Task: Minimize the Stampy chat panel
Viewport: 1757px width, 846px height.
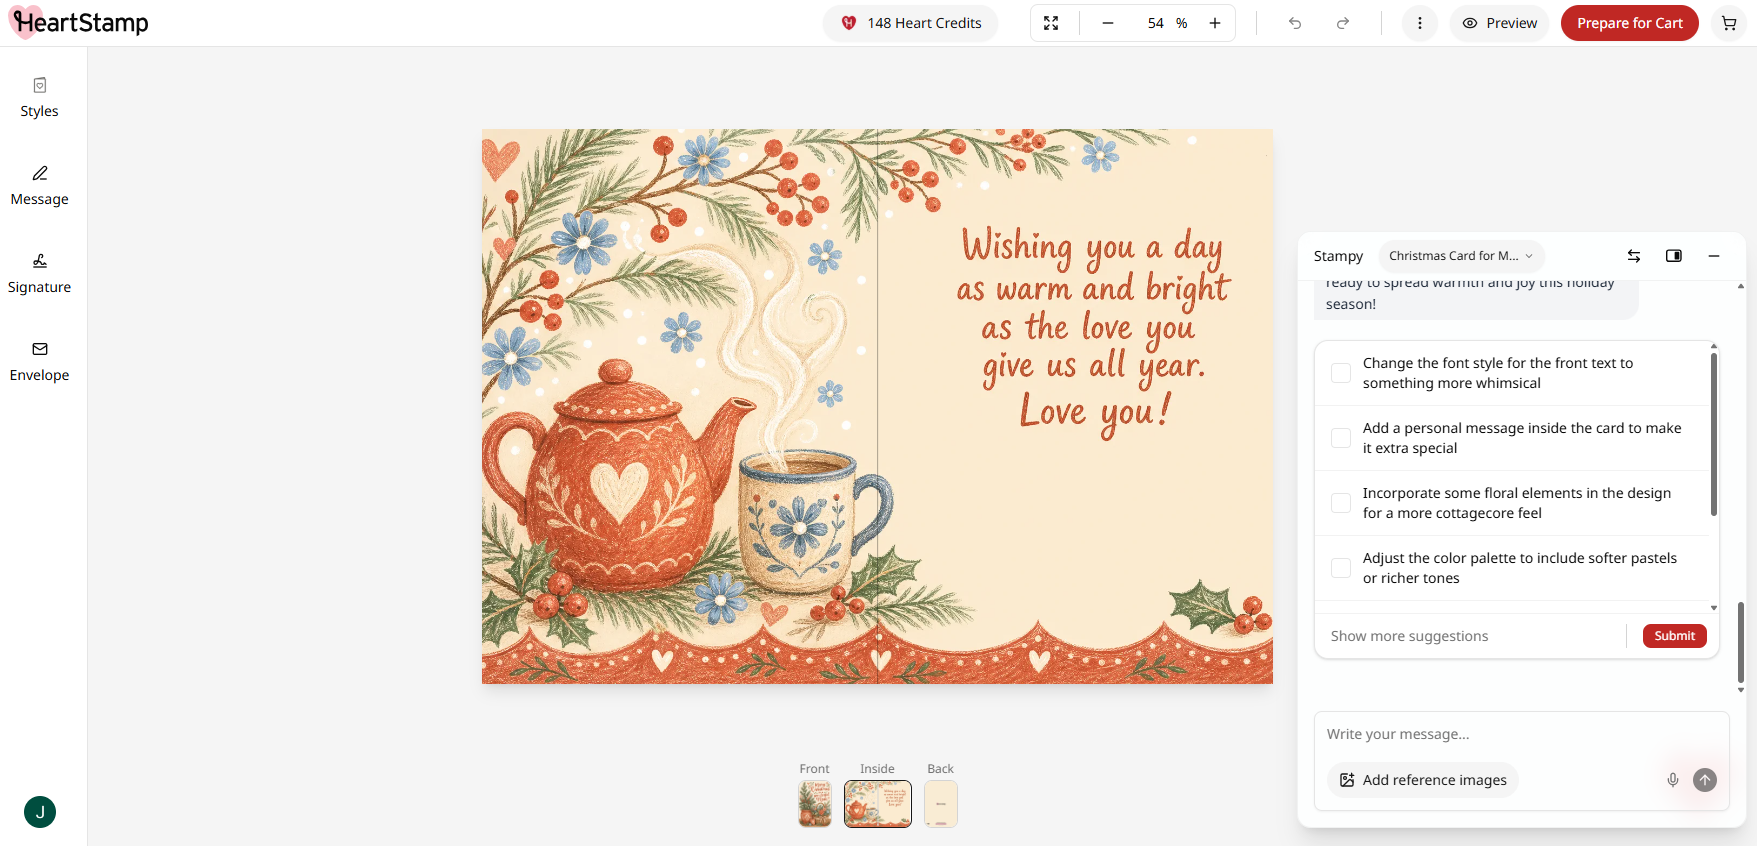Action: point(1714,256)
